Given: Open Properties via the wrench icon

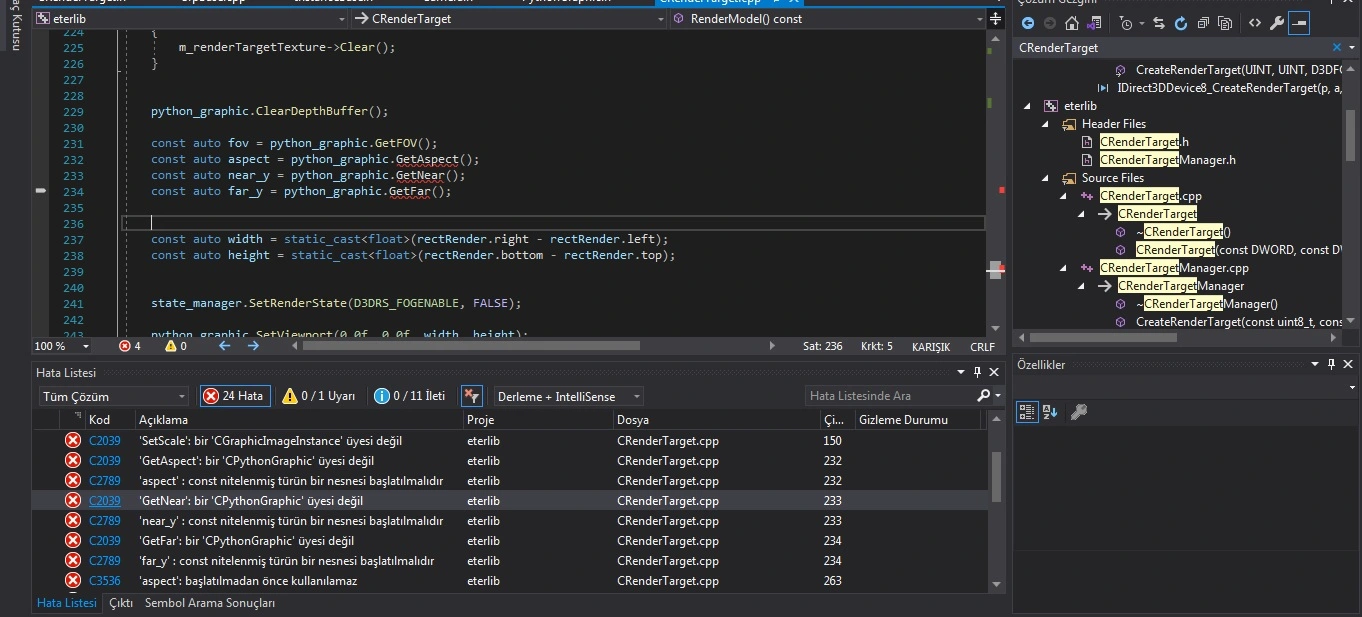Looking at the screenshot, I should click(x=1277, y=24).
